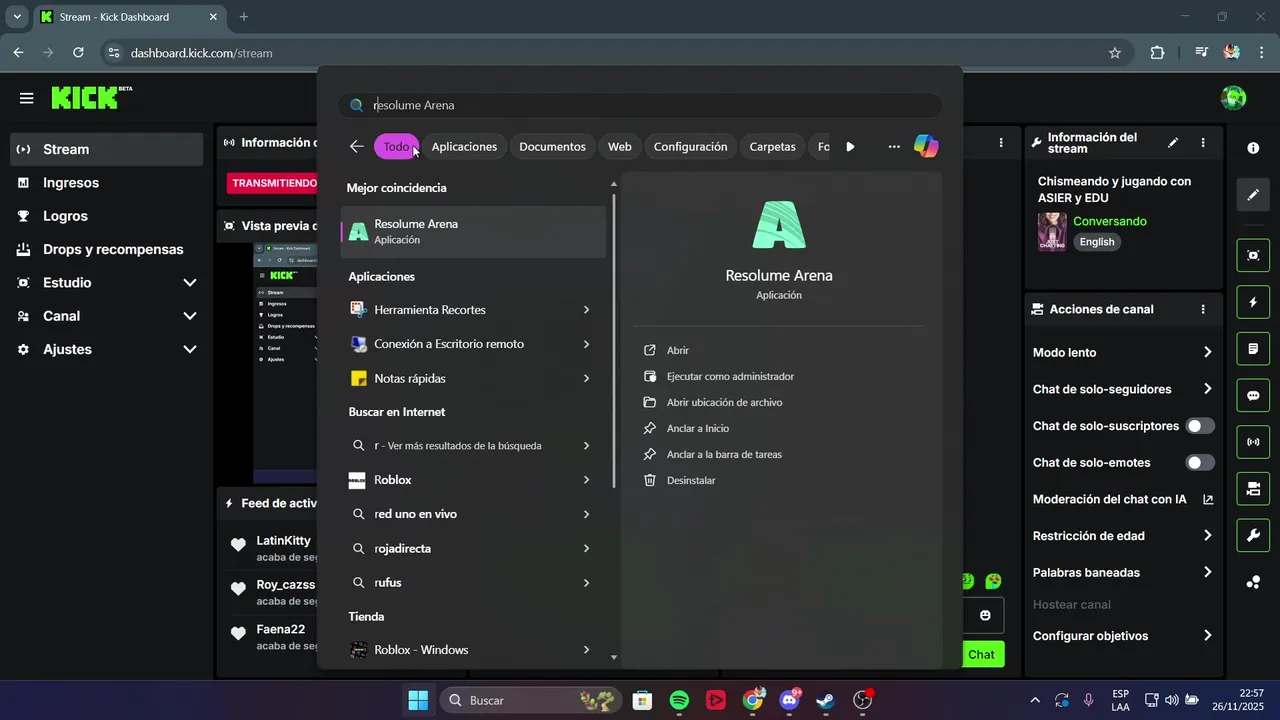
Task: Toggle Chat de solo-emotes switch
Action: (1200, 462)
